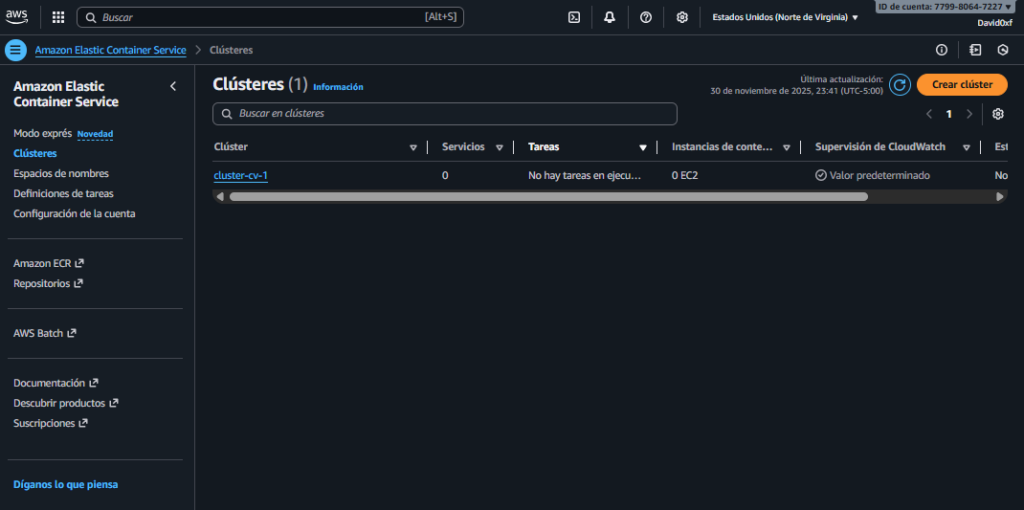
Task: Go to Espacios de nombres
Action: pos(61,173)
